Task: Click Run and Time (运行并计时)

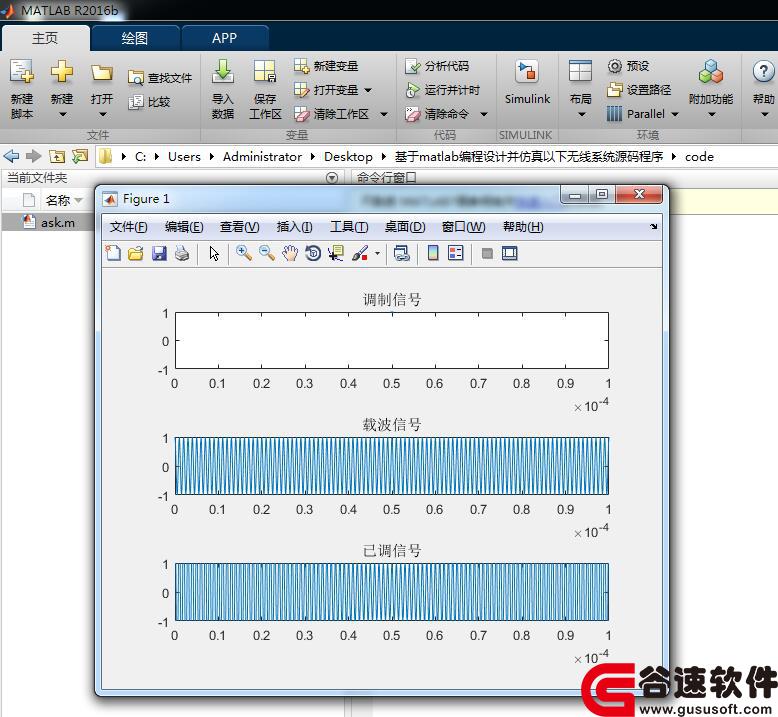Action: point(443,90)
